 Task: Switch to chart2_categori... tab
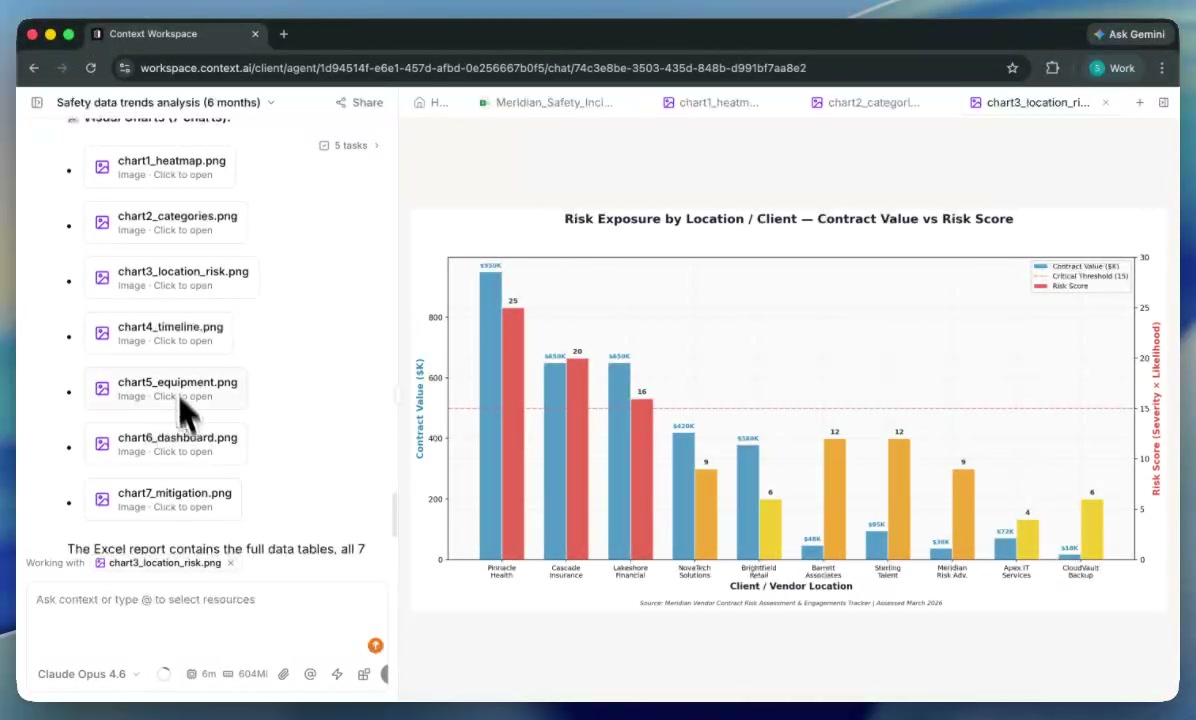point(866,102)
